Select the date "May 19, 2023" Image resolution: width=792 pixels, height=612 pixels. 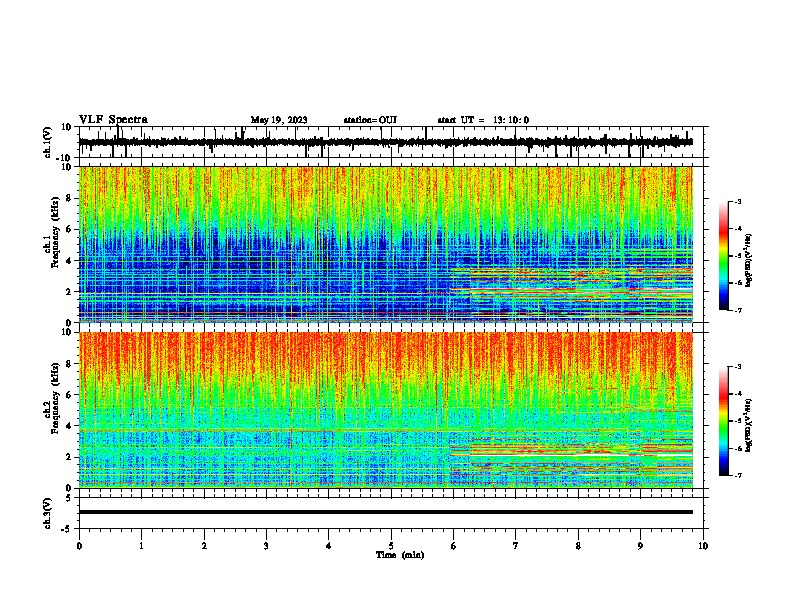279,120
